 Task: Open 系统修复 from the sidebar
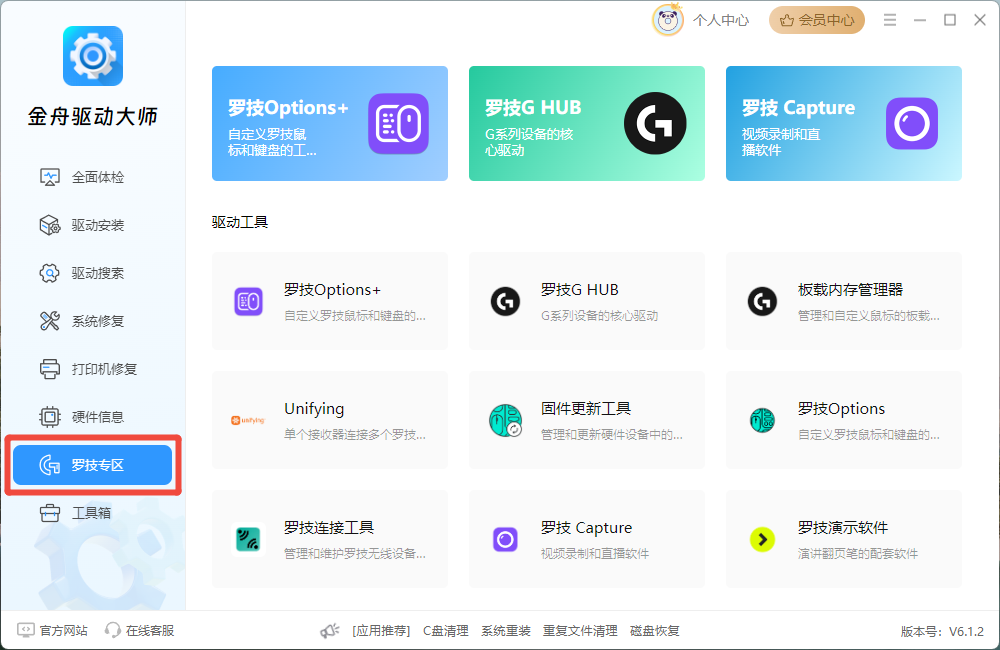coord(92,321)
